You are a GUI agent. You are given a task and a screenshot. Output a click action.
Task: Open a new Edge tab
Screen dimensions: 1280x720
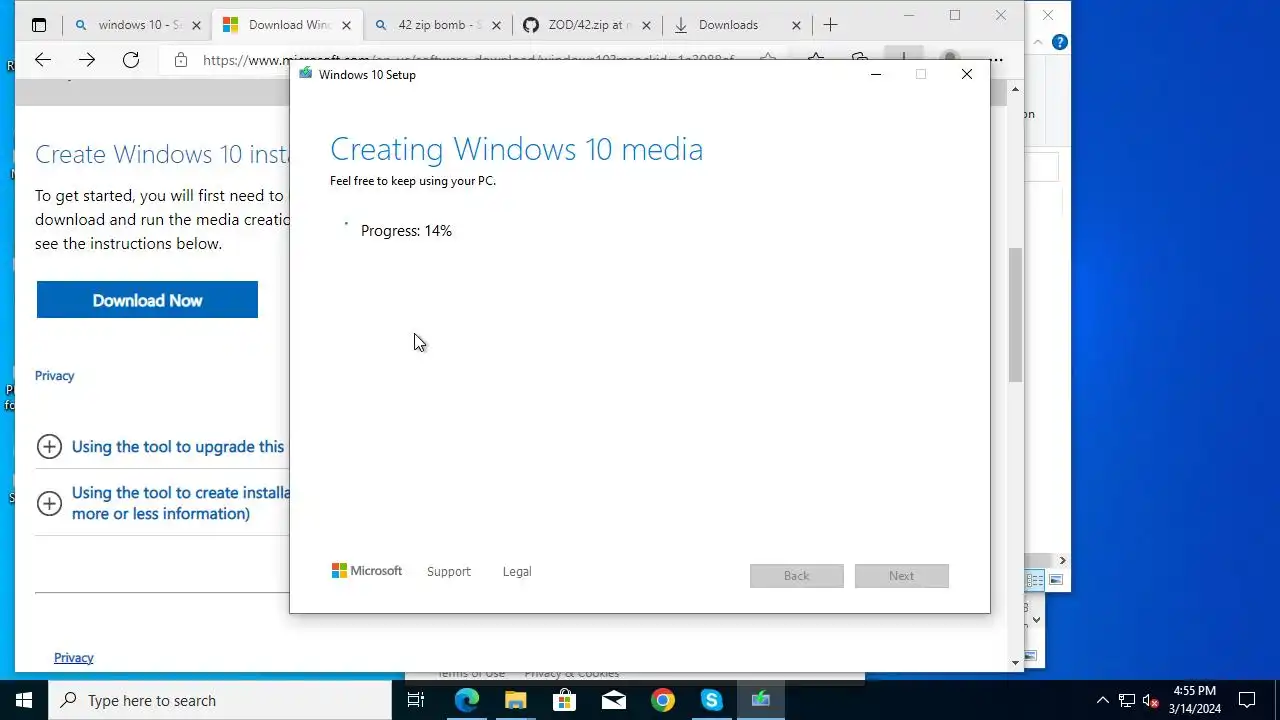tap(830, 25)
